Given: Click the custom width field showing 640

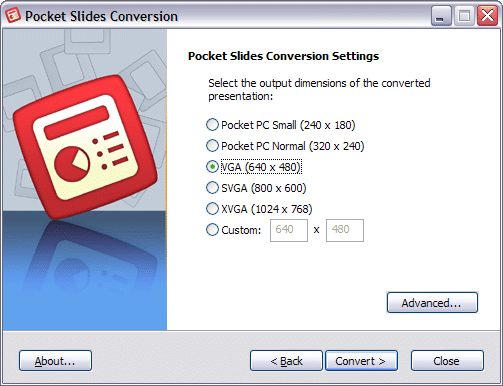Looking at the screenshot, I should pos(289,230).
